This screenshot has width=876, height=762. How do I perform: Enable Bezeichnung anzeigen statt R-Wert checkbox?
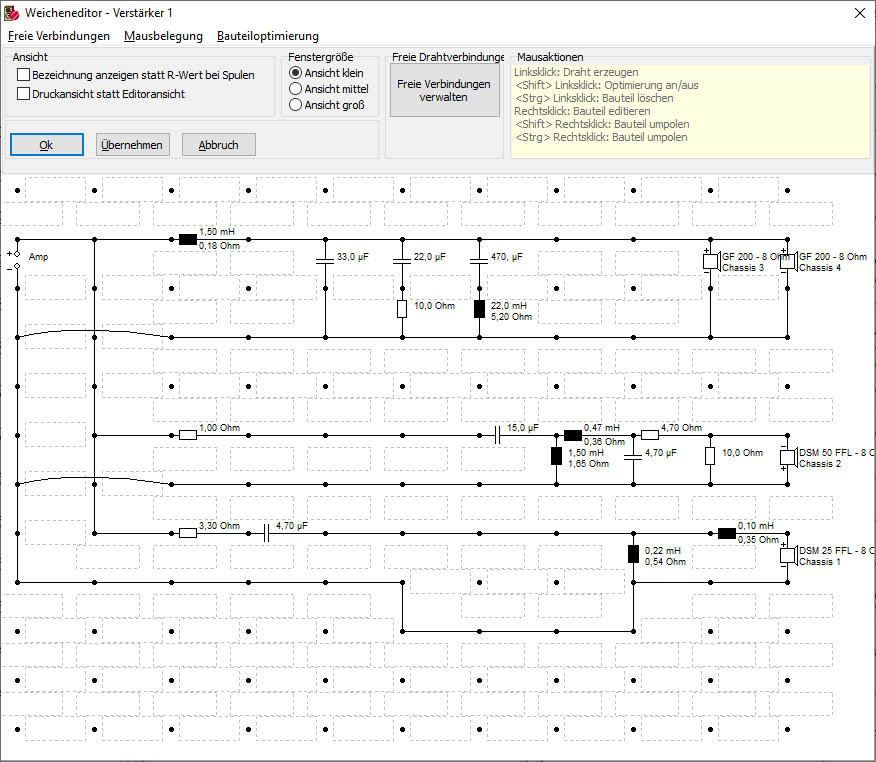pyautogui.click(x=24, y=75)
